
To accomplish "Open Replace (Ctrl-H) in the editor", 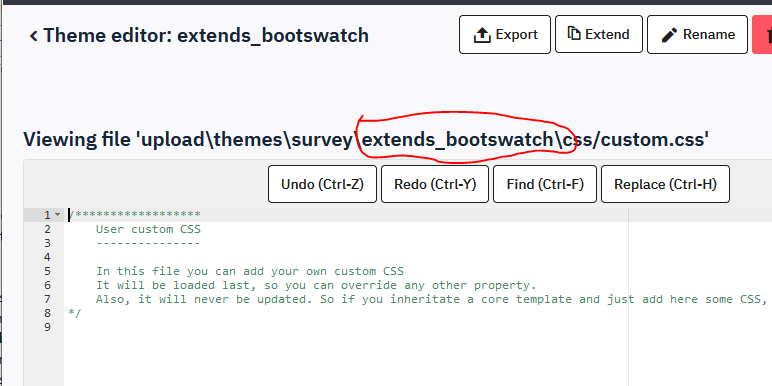I will click(x=665, y=184).
